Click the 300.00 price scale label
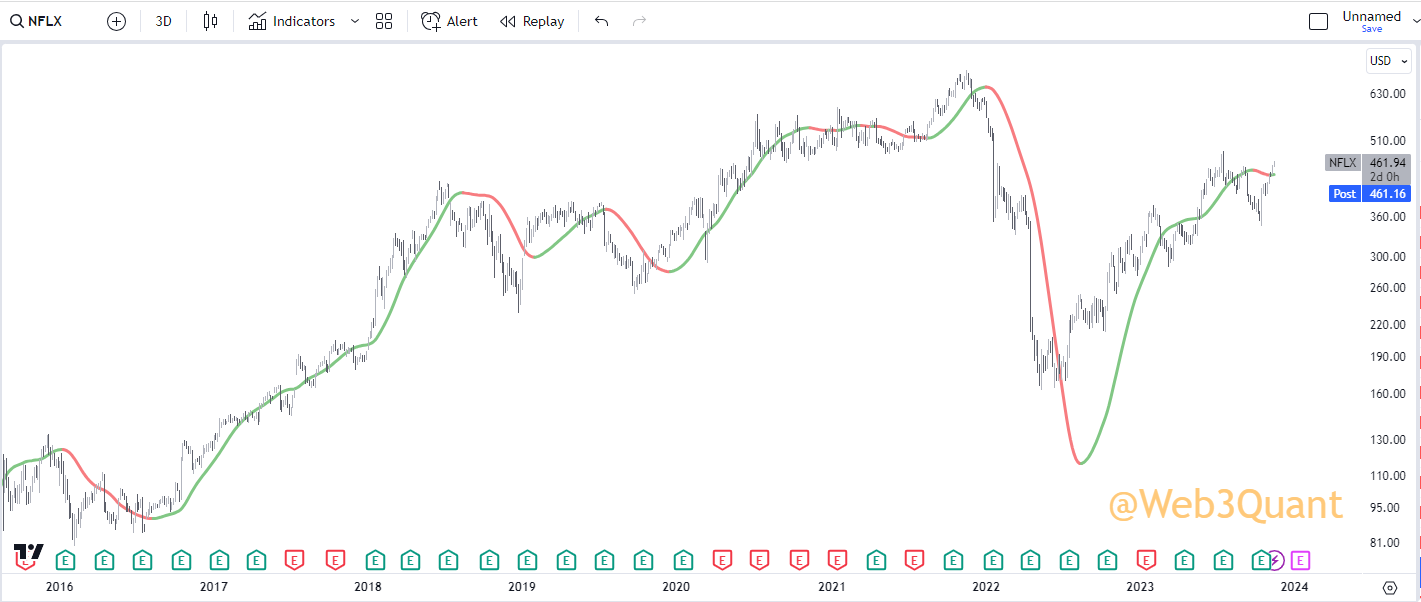Image resolution: width=1421 pixels, height=602 pixels. coord(1388,257)
